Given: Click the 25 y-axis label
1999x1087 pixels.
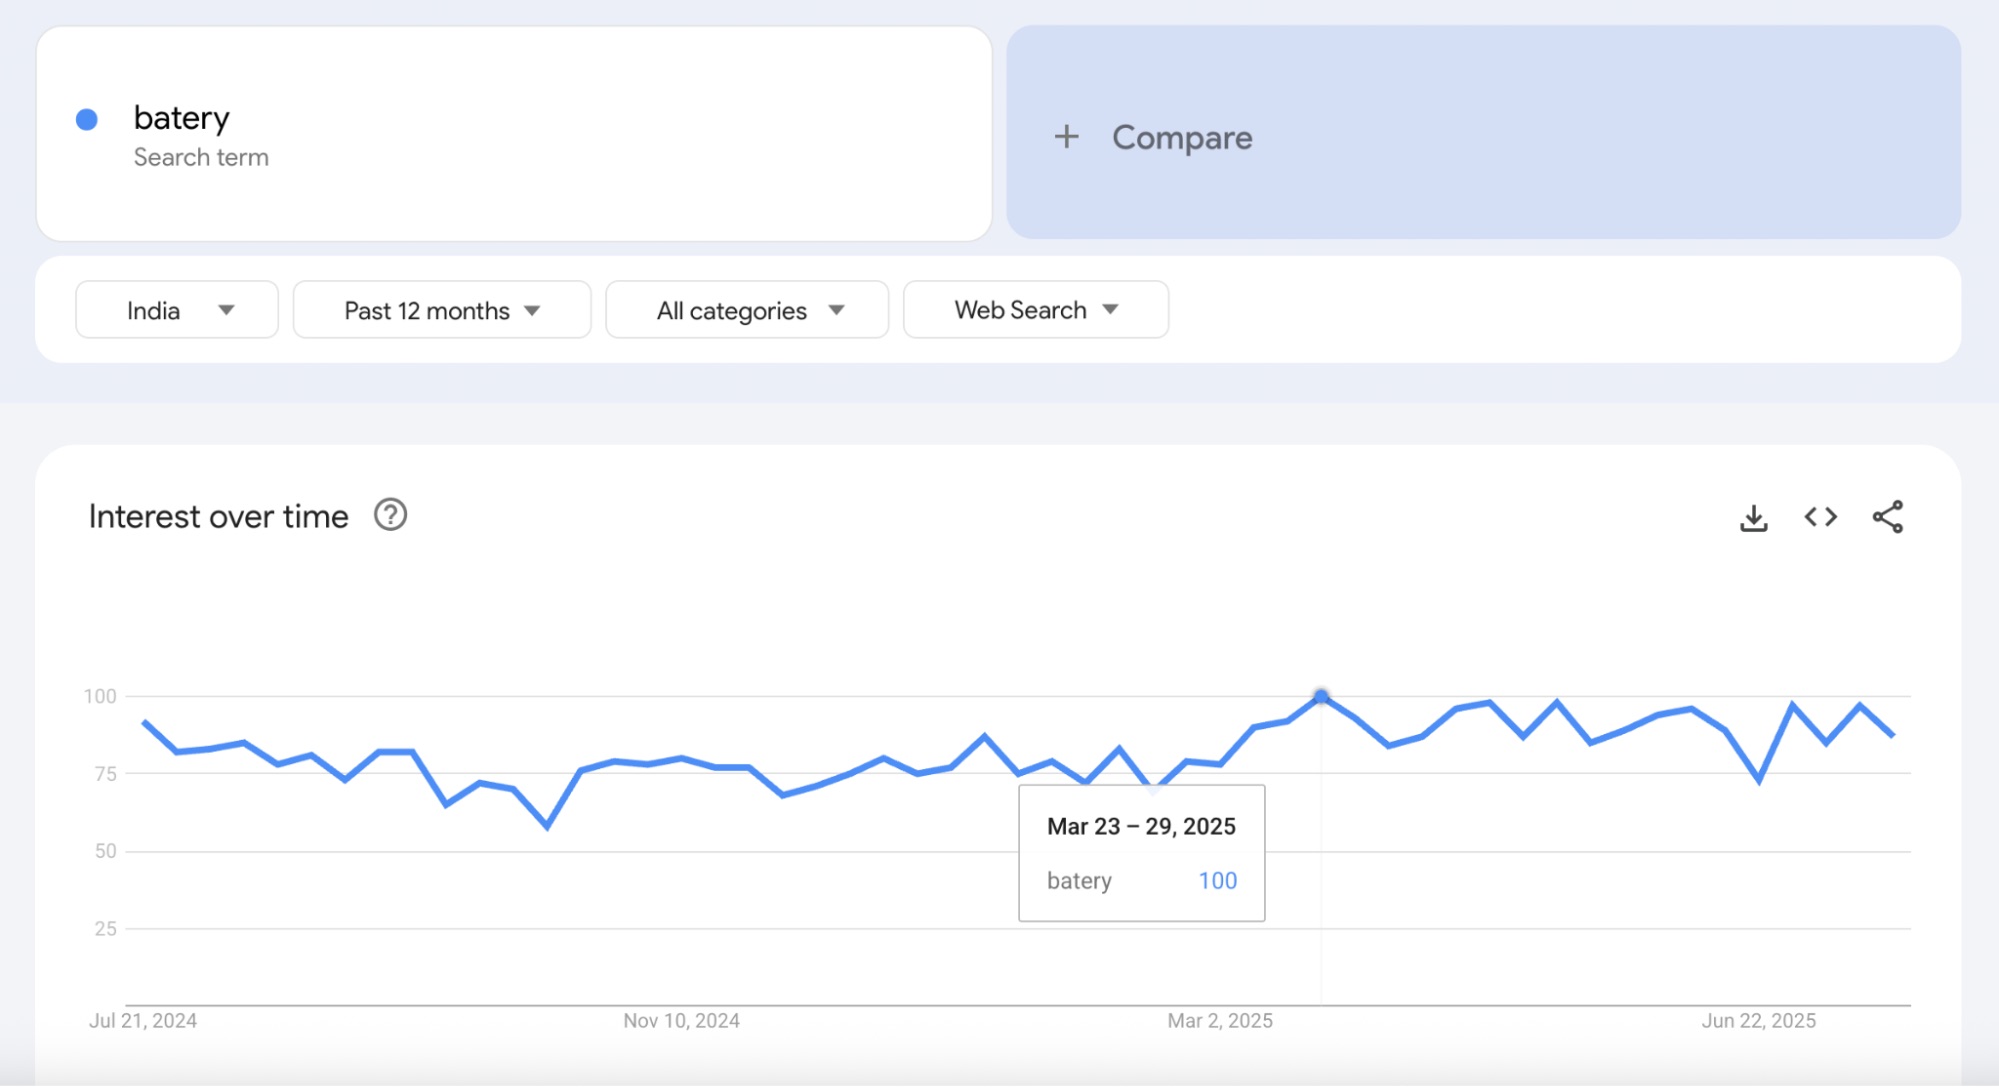Looking at the screenshot, I should pos(105,929).
